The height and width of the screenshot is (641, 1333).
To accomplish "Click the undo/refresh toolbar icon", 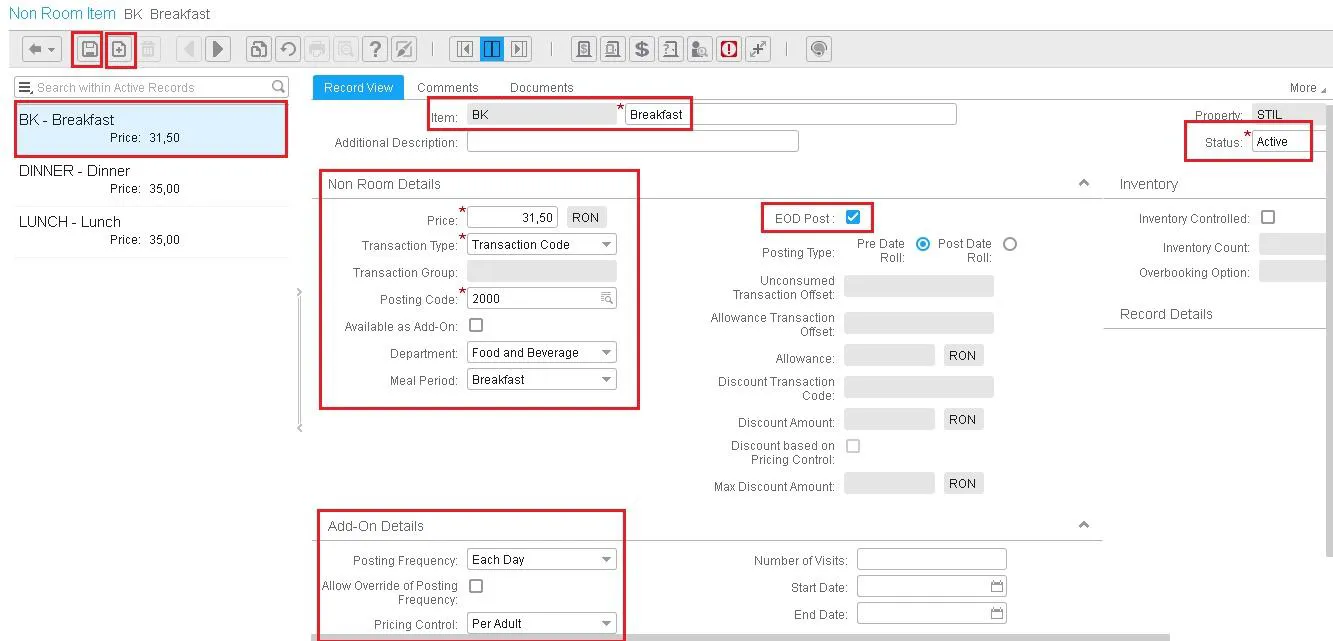I will (288, 48).
